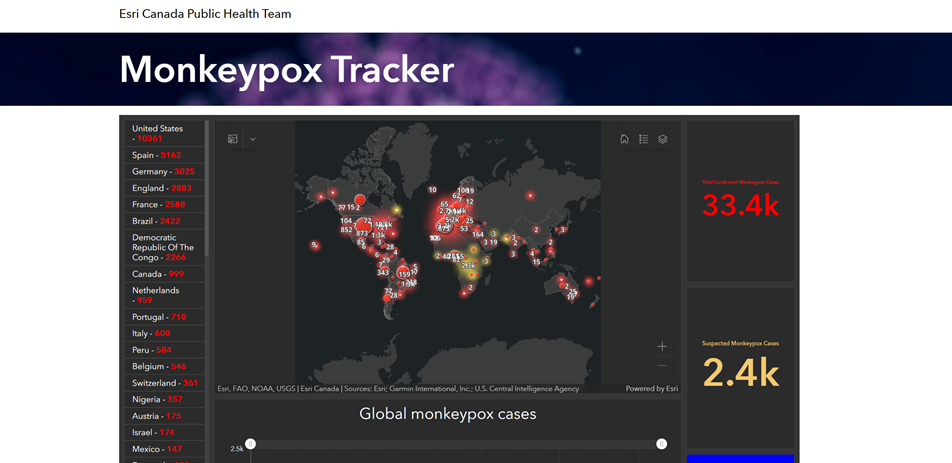The width and height of the screenshot is (952, 463).
Task: Select France - 2588 list entry
Action: (x=165, y=204)
